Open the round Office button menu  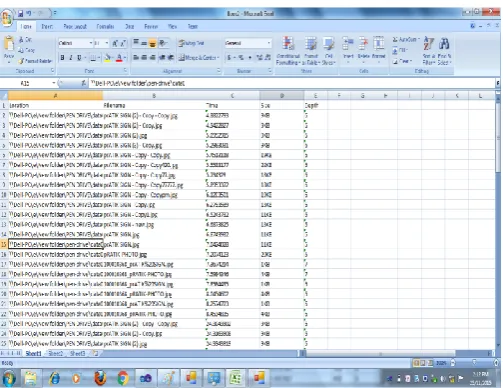coord(6,17)
